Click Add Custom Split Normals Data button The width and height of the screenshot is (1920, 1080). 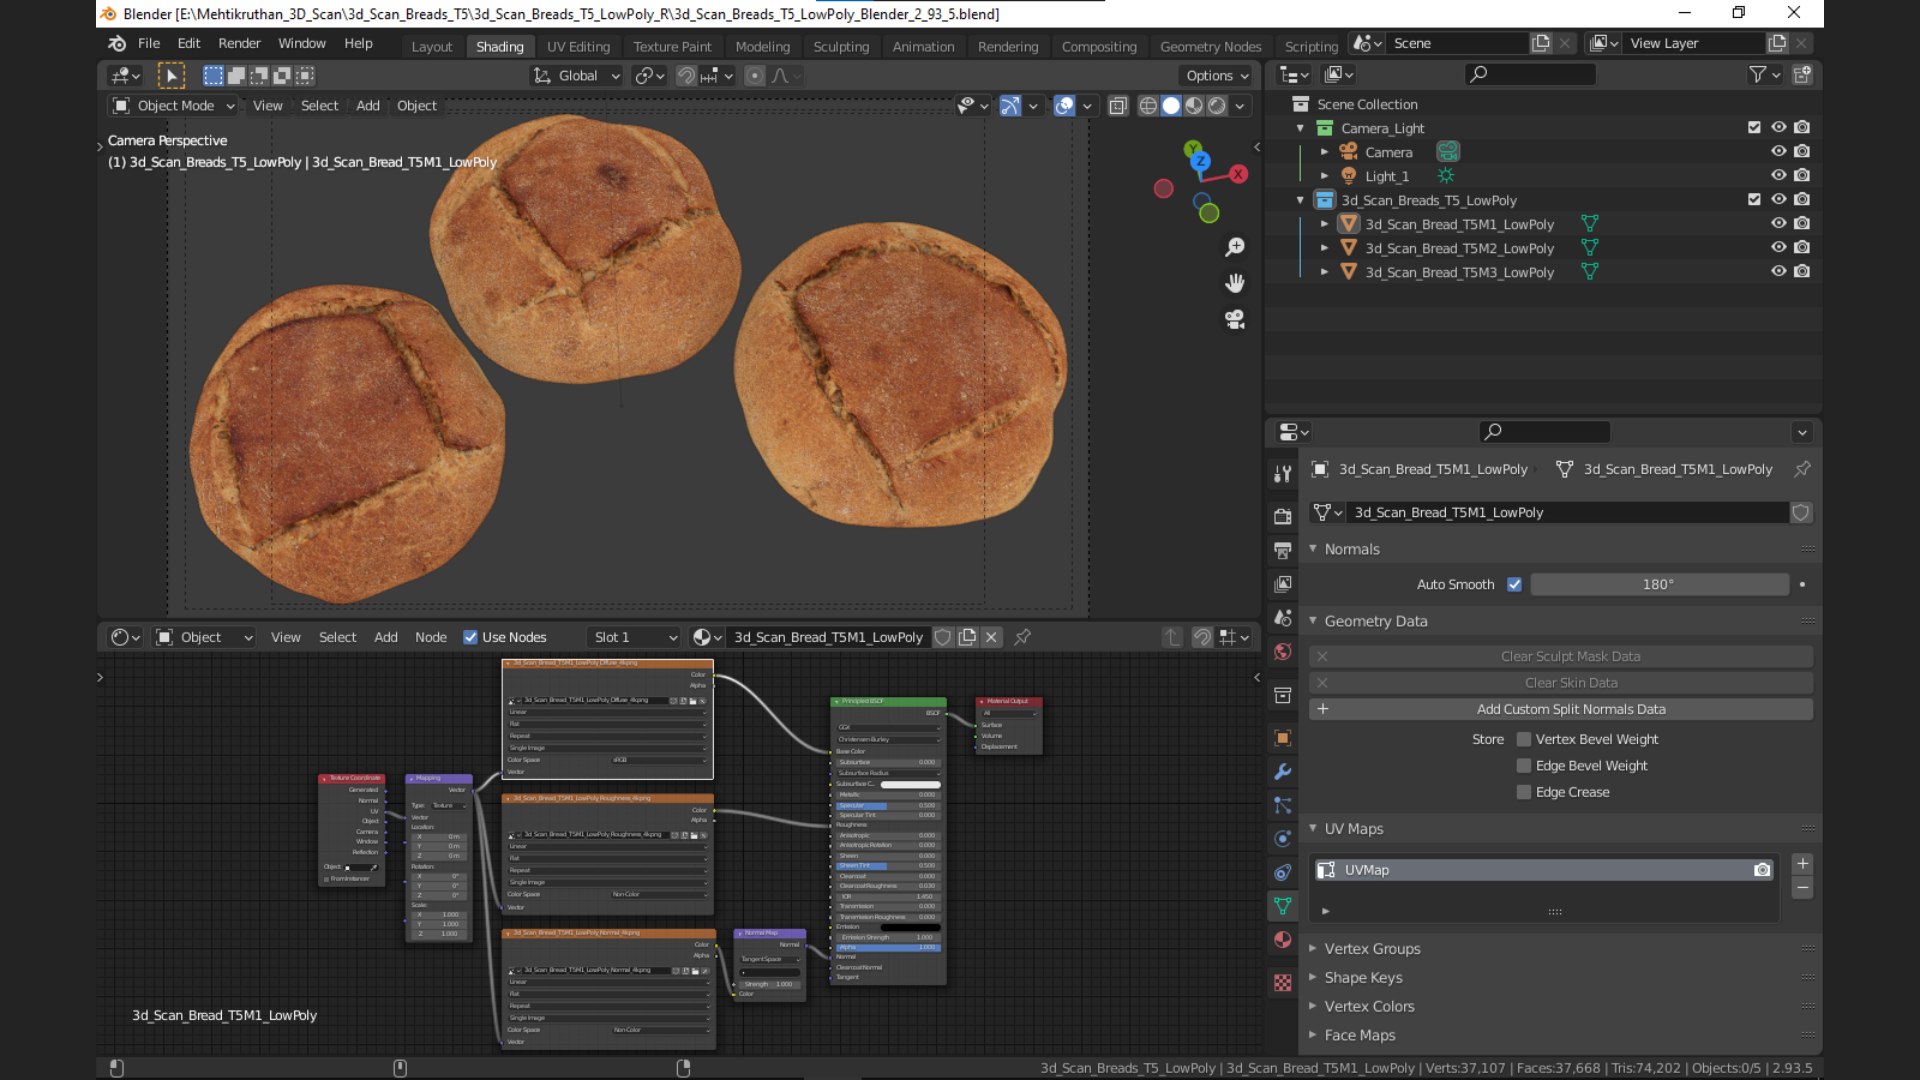[1561, 709]
